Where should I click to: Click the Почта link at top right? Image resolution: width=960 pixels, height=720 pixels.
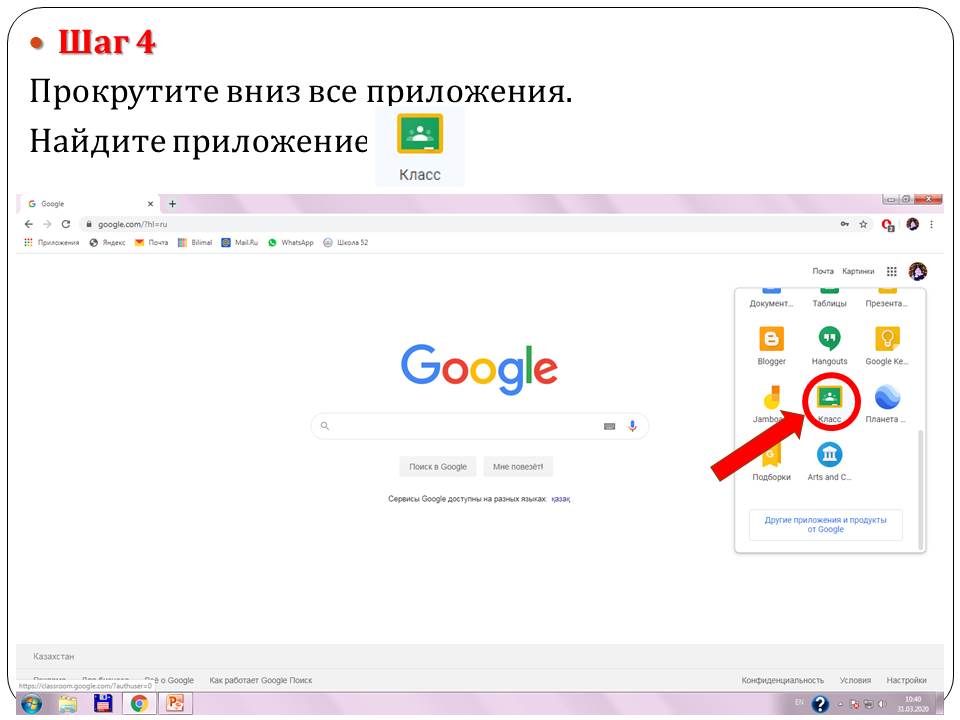click(822, 271)
